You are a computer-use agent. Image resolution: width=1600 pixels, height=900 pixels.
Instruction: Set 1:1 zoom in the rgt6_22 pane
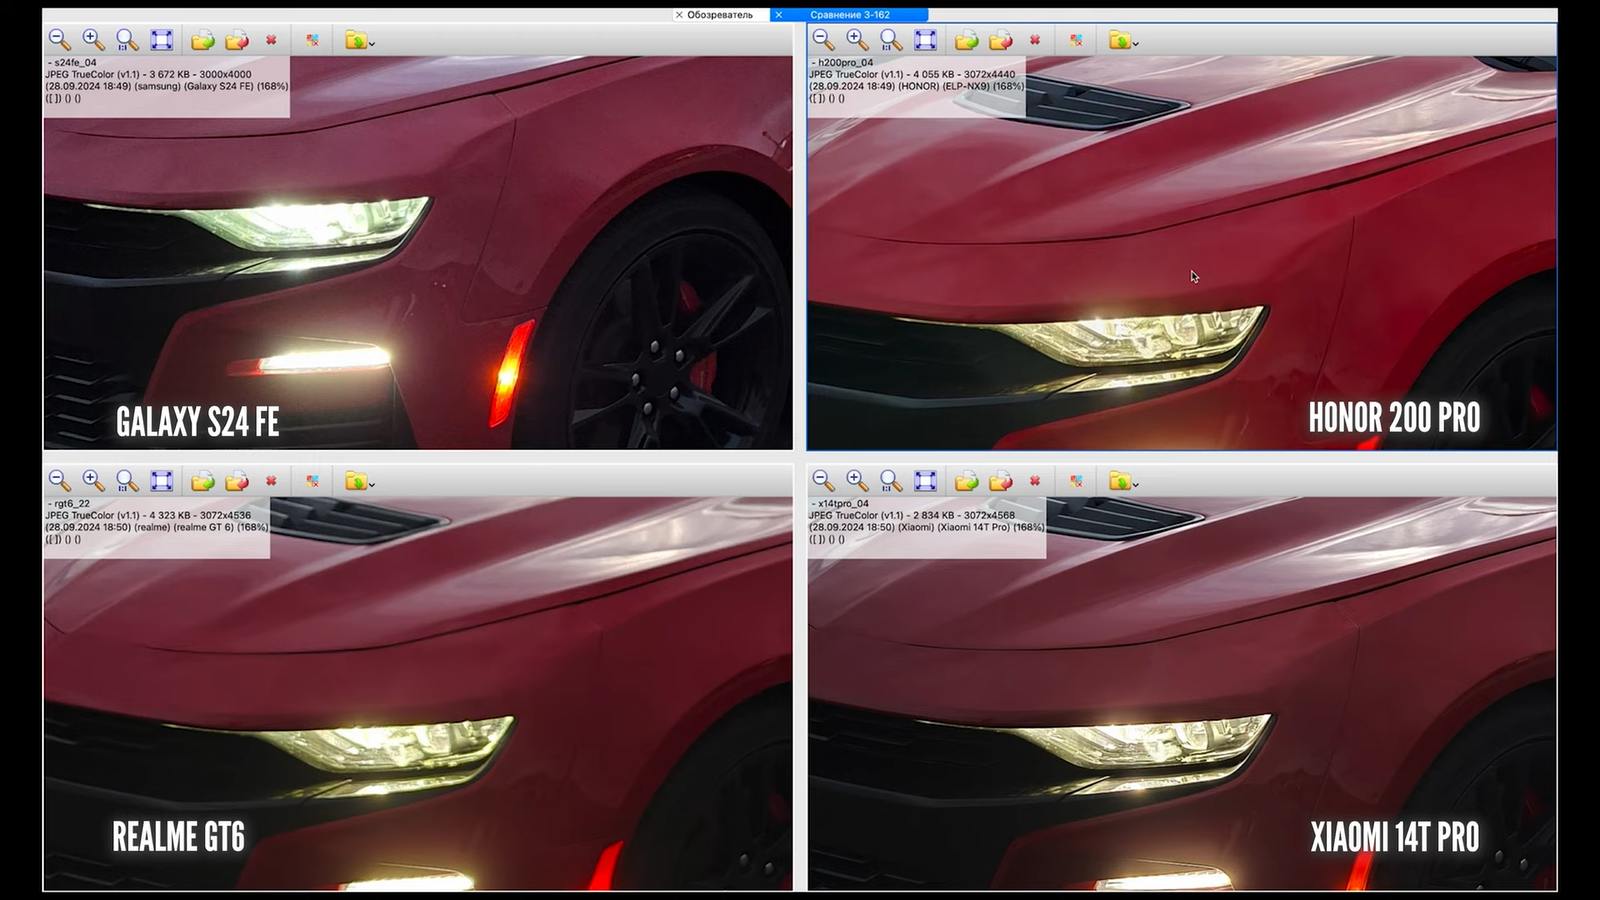pos(127,481)
